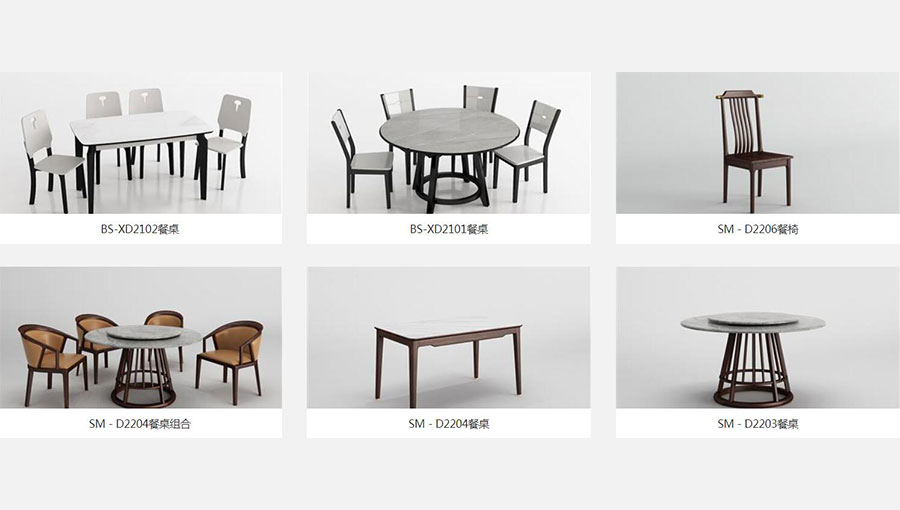Click the SM - D2203餐桌 title link

[x=758, y=424]
